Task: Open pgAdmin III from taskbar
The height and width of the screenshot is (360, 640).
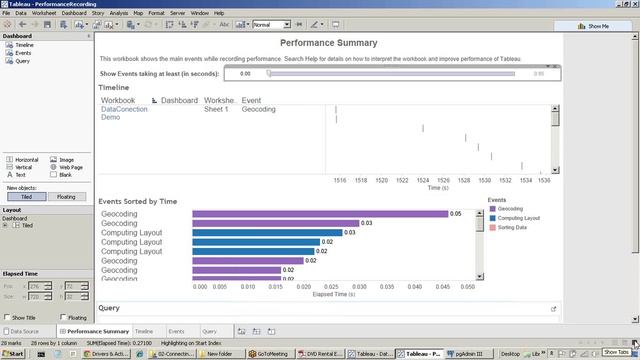Action: click(469, 354)
